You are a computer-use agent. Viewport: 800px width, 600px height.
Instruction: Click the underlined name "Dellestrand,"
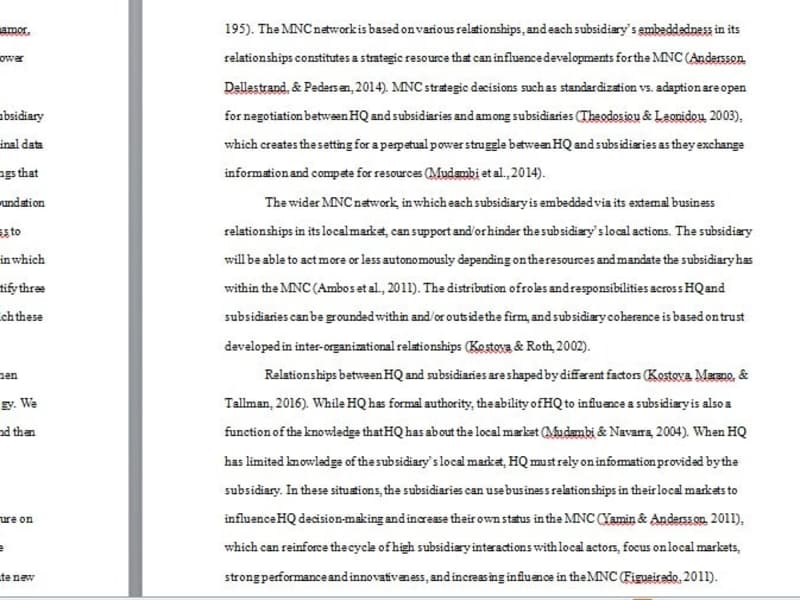tap(256, 87)
